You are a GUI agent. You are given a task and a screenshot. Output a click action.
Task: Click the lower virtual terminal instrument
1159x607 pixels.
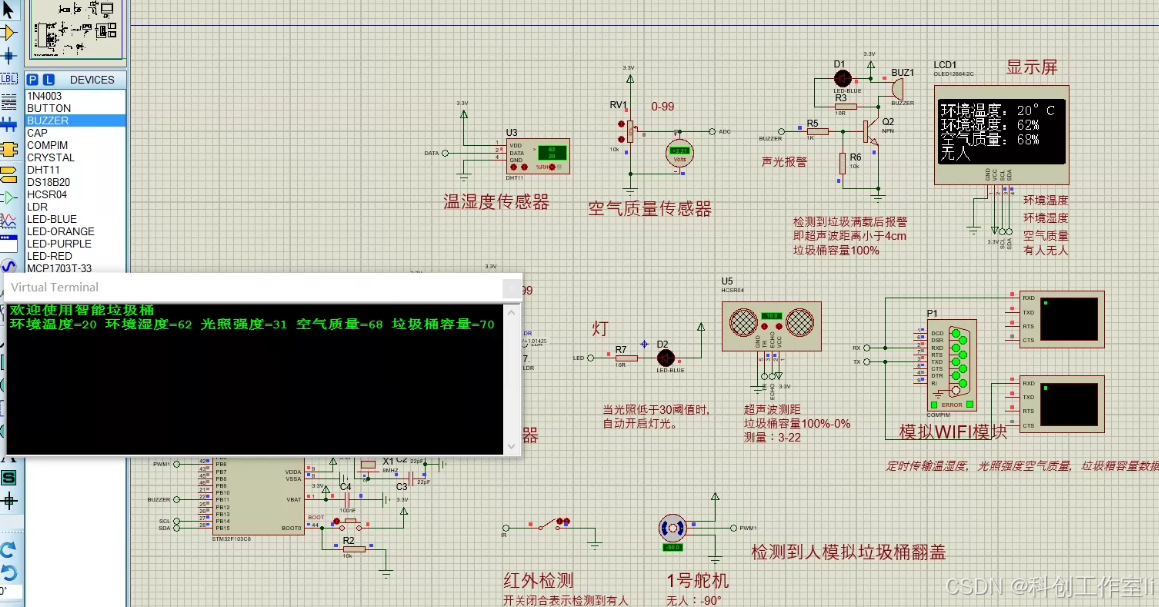[x=1061, y=404]
